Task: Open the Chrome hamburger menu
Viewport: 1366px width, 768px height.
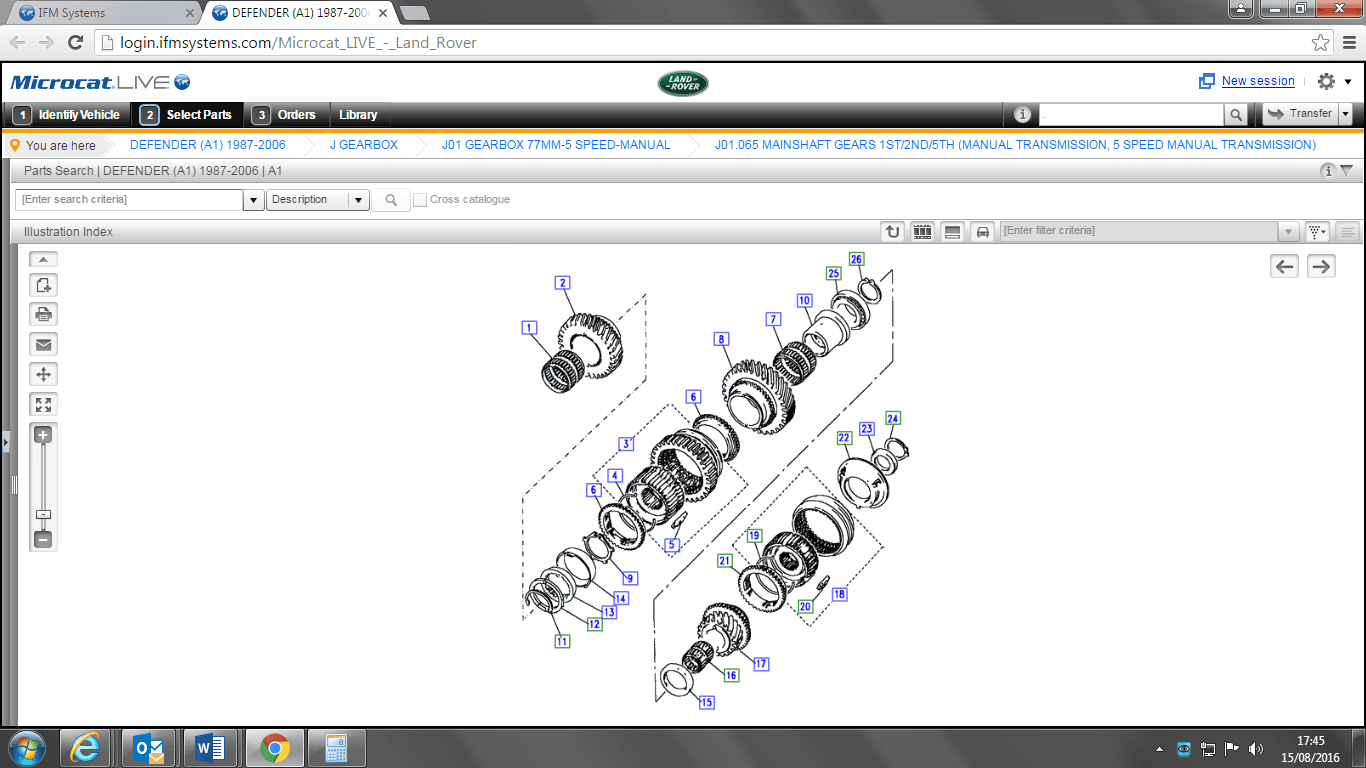Action: (1347, 42)
